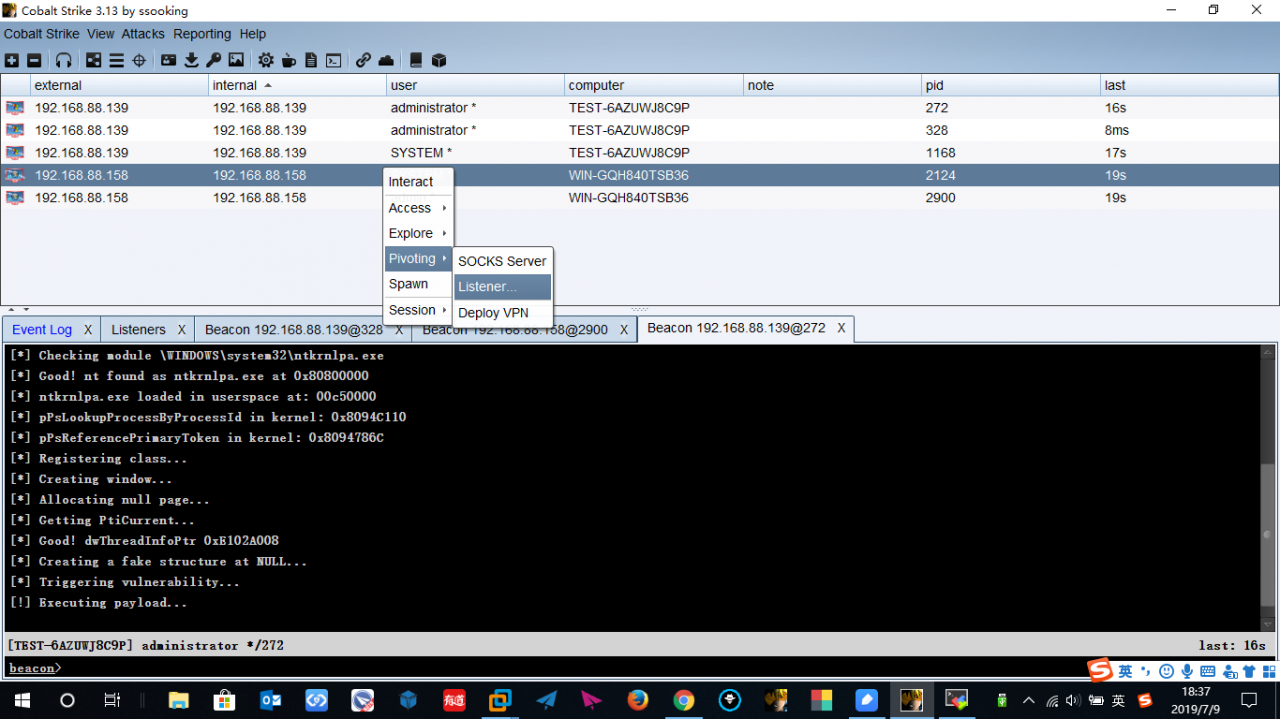Click the cloud manage web server icon

pyautogui.click(x=386, y=60)
